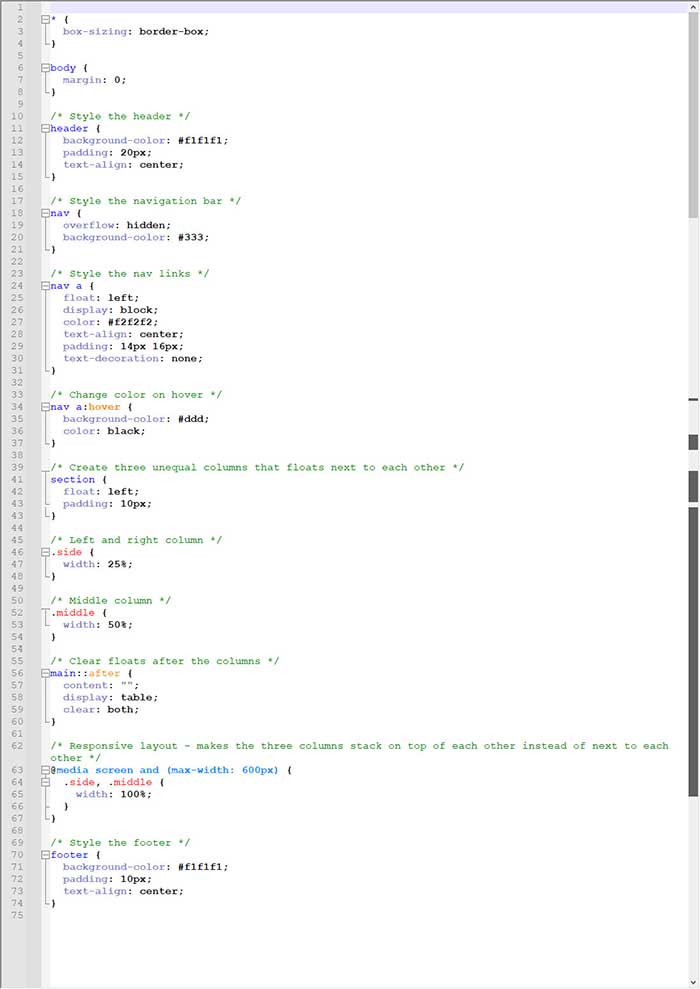Click '#f1f1f1' value on line 12

click(200, 141)
